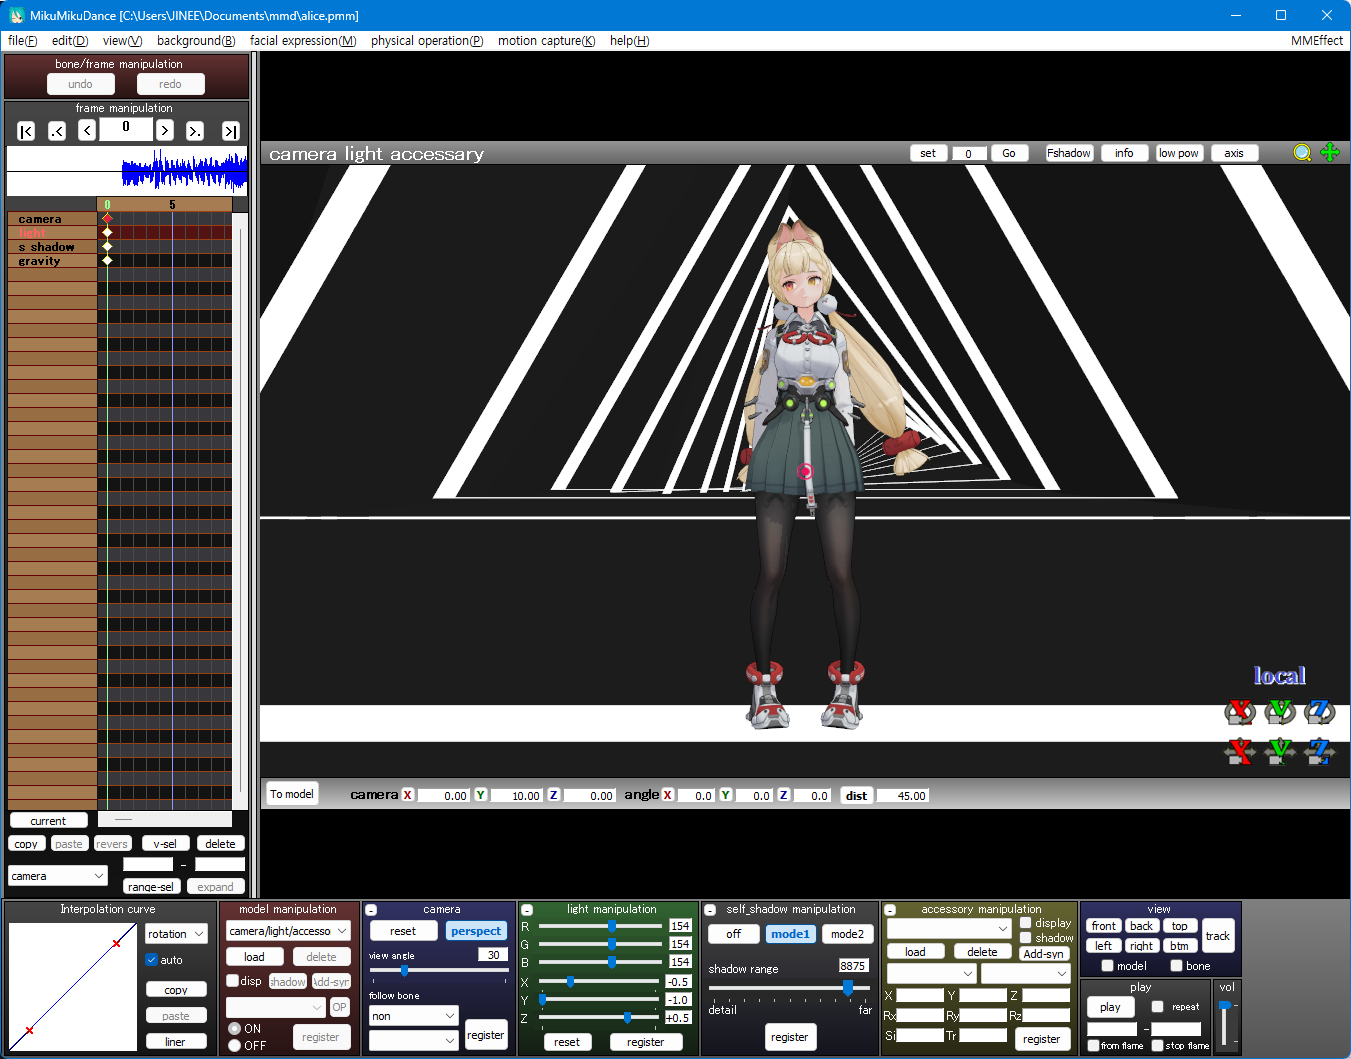Collapse the self_shadow manipulation panel
The image size is (1351, 1059).
point(710,910)
